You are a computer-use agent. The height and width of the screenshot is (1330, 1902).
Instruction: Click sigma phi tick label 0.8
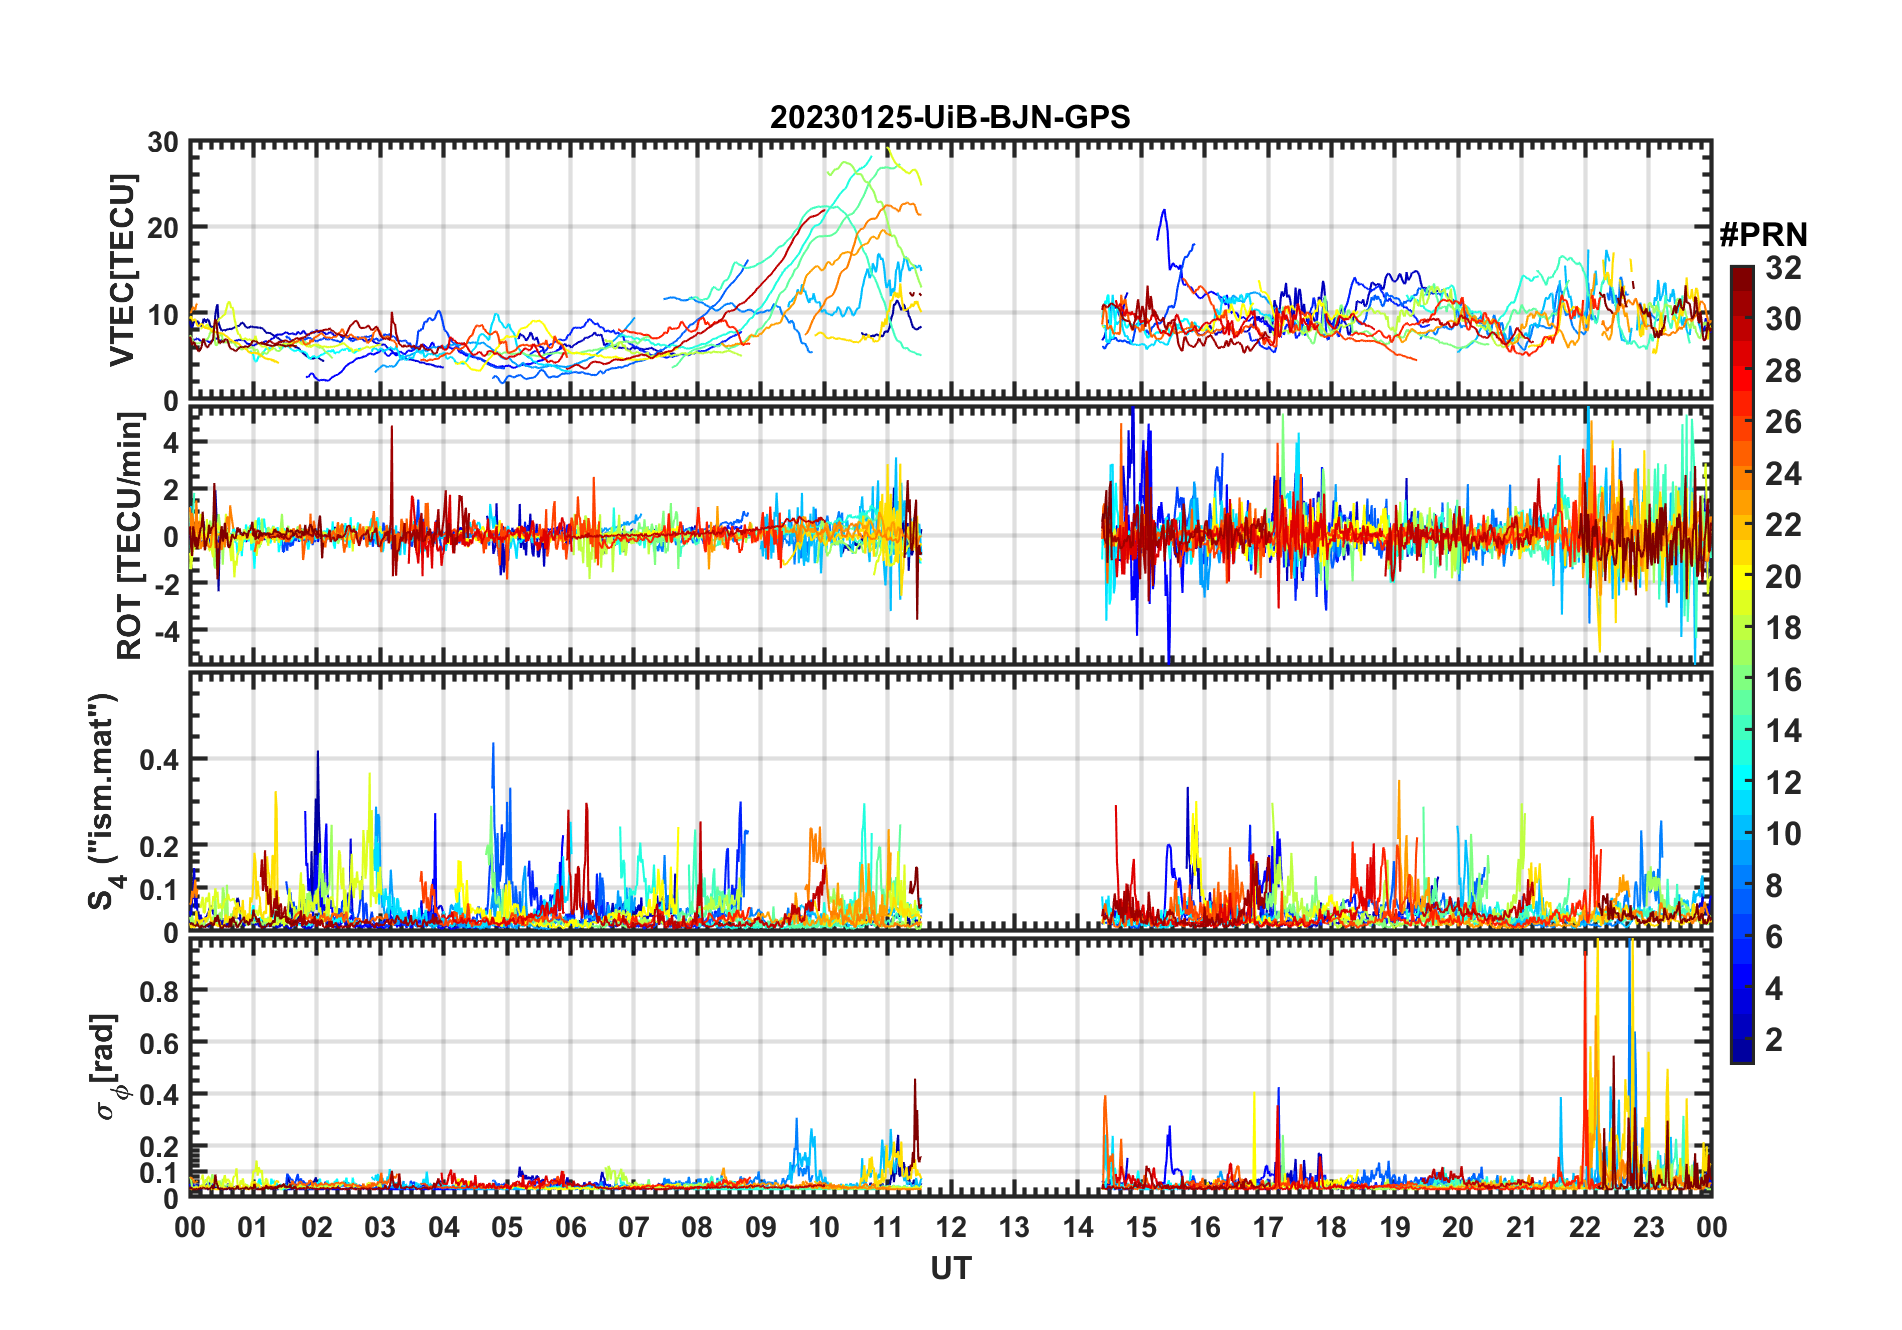[x=160, y=991]
